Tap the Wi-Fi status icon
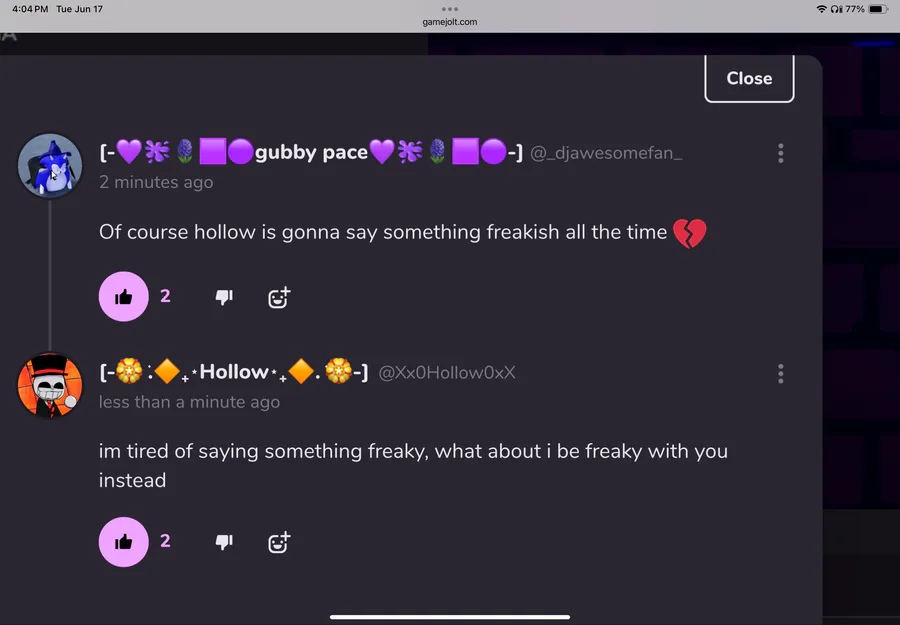 [821, 9]
